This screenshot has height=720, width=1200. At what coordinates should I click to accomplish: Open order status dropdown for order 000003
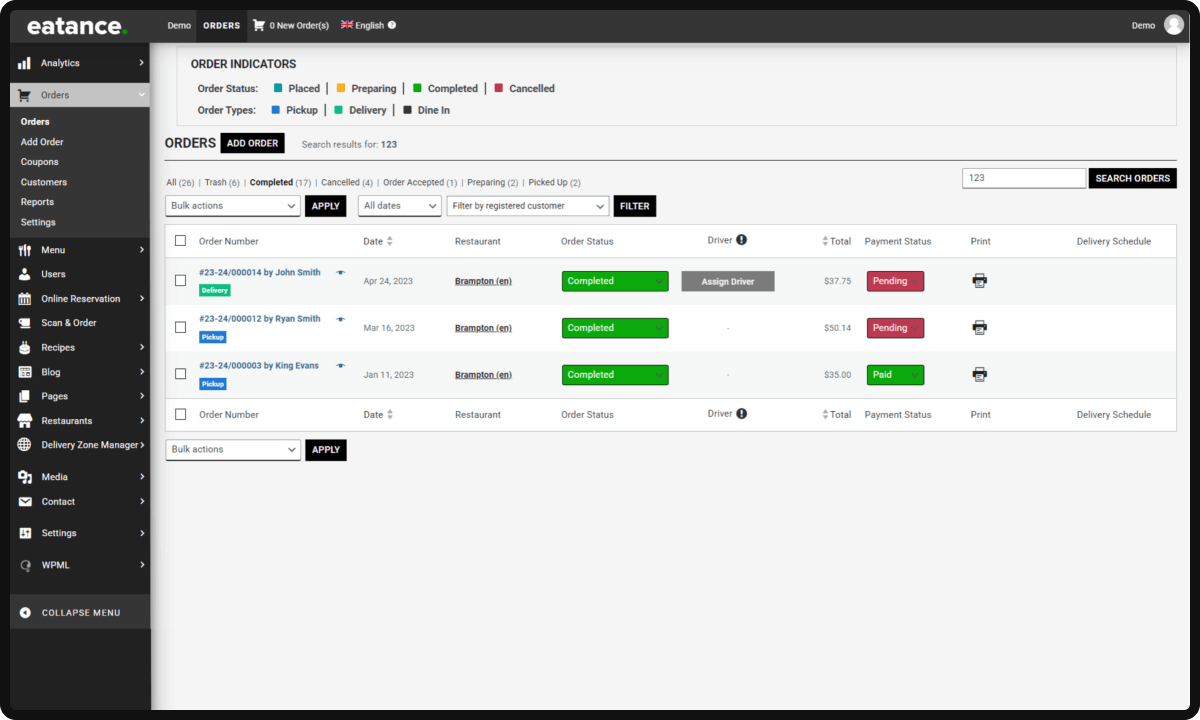615,375
